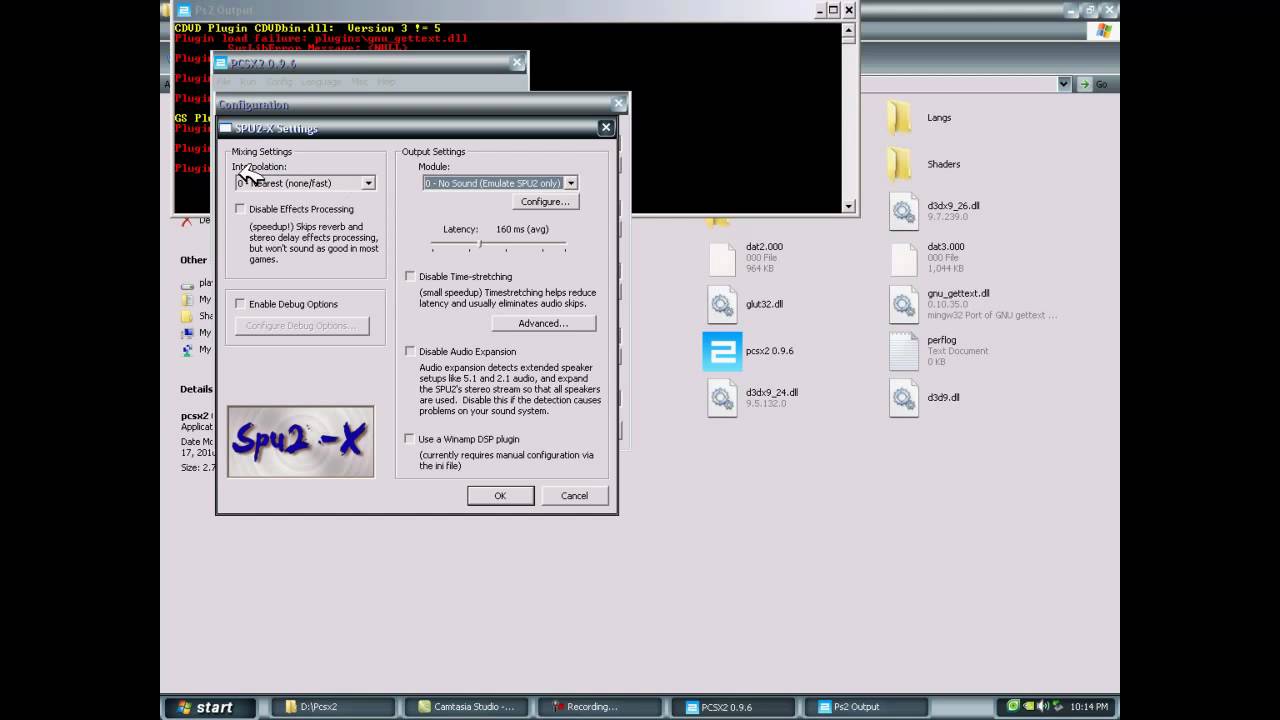Tick the Use a Winamp DSP plugin checkbox

[410, 439]
